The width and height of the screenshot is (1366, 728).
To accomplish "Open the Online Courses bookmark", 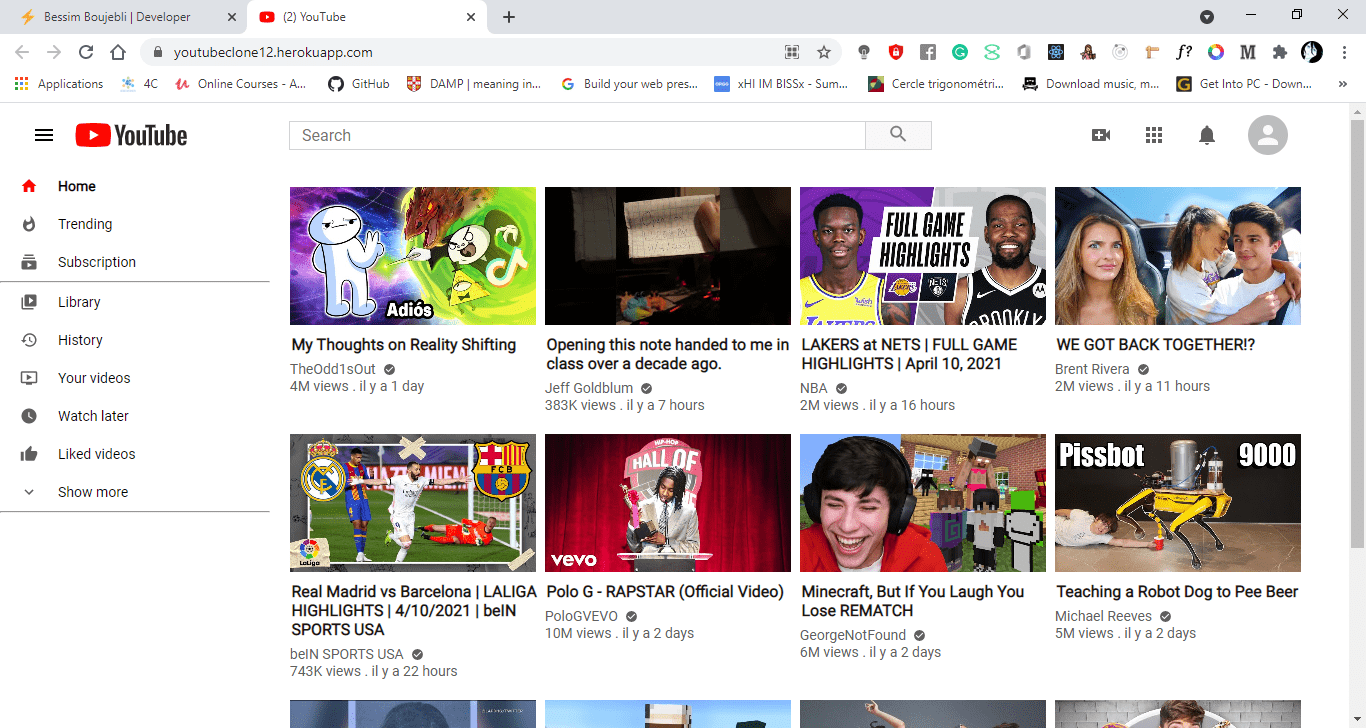I will (x=241, y=84).
